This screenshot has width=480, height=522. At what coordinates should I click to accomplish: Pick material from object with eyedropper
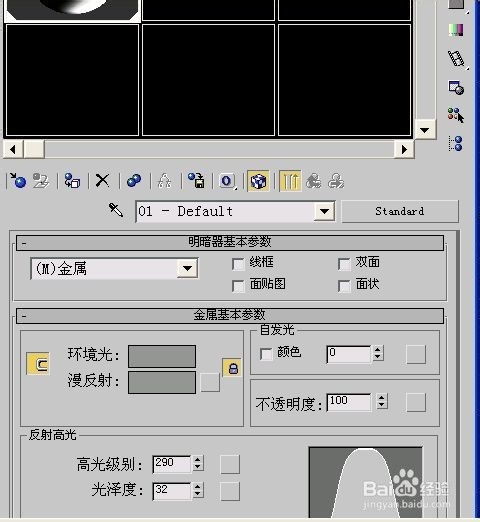[x=116, y=210]
